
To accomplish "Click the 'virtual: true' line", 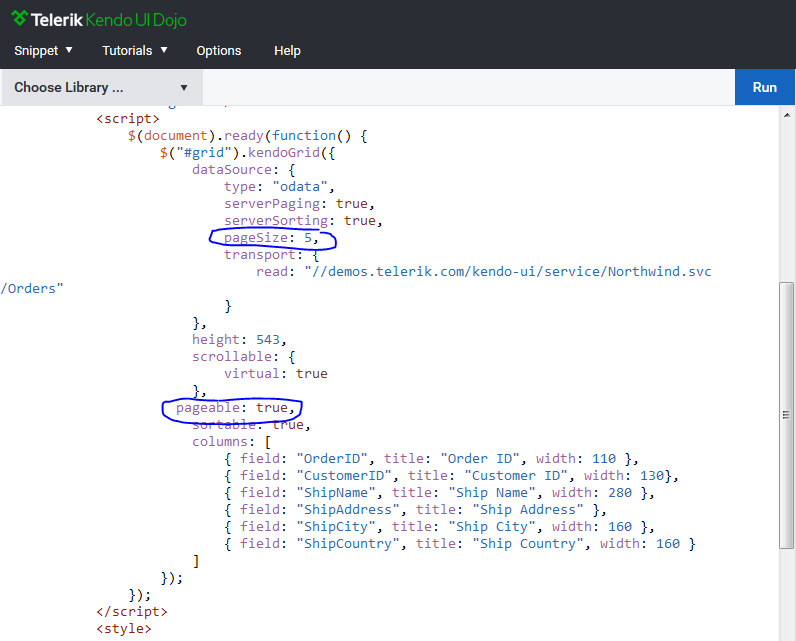I will point(276,374).
